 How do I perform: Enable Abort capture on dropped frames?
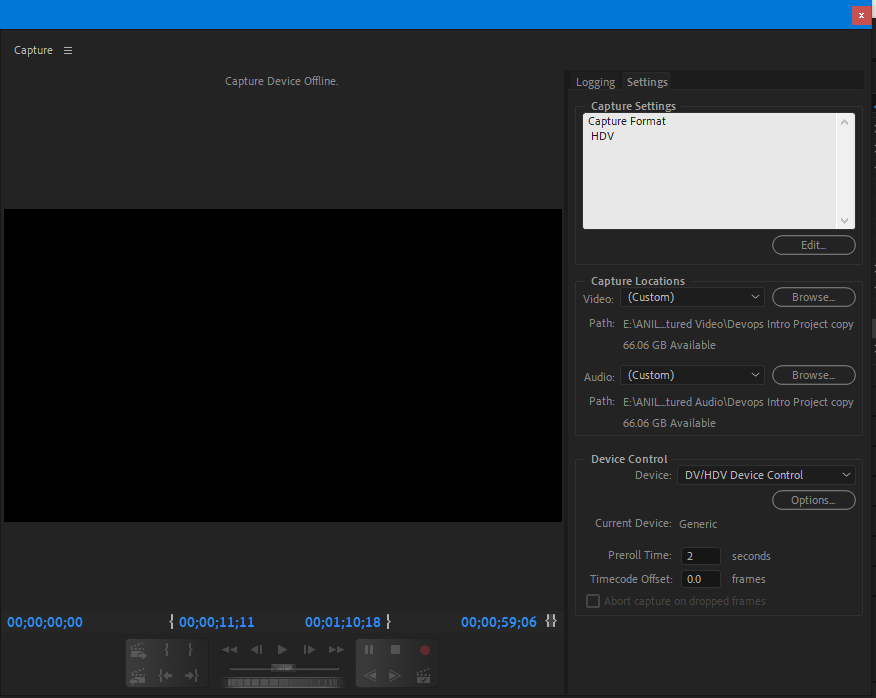pos(593,600)
